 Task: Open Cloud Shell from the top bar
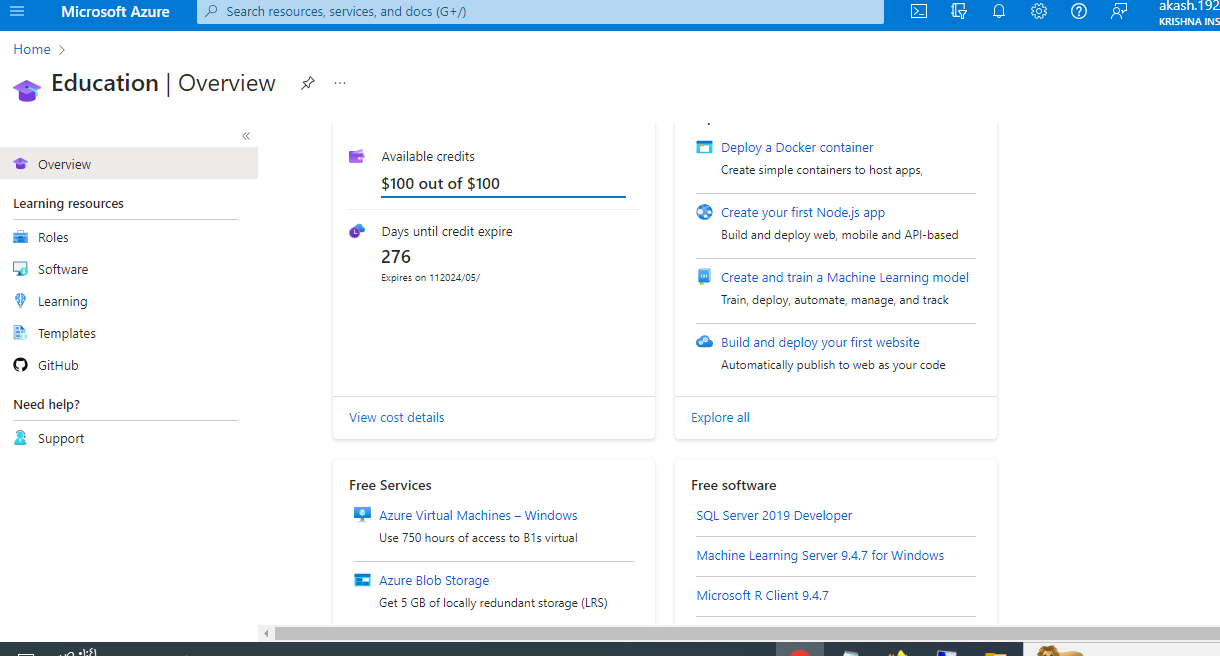pos(918,12)
